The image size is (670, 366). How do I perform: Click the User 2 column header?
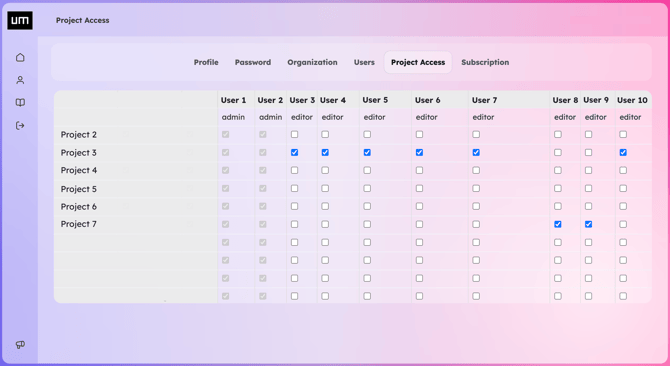(270, 100)
